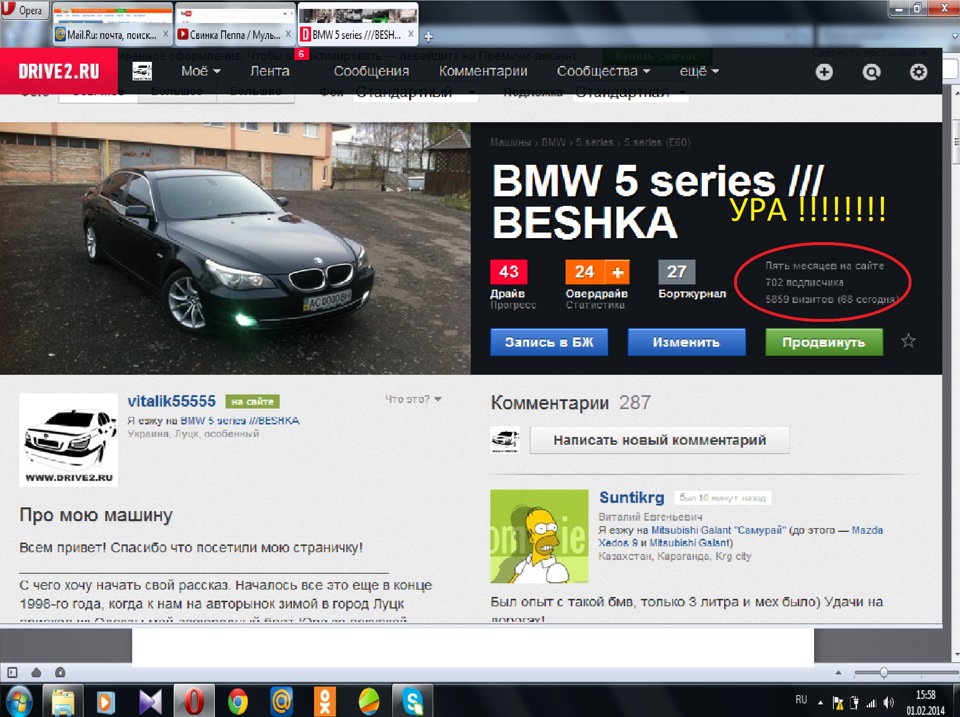This screenshot has height=717, width=960.
Task: Open Комментарии in the navbar
Action: pos(483,72)
